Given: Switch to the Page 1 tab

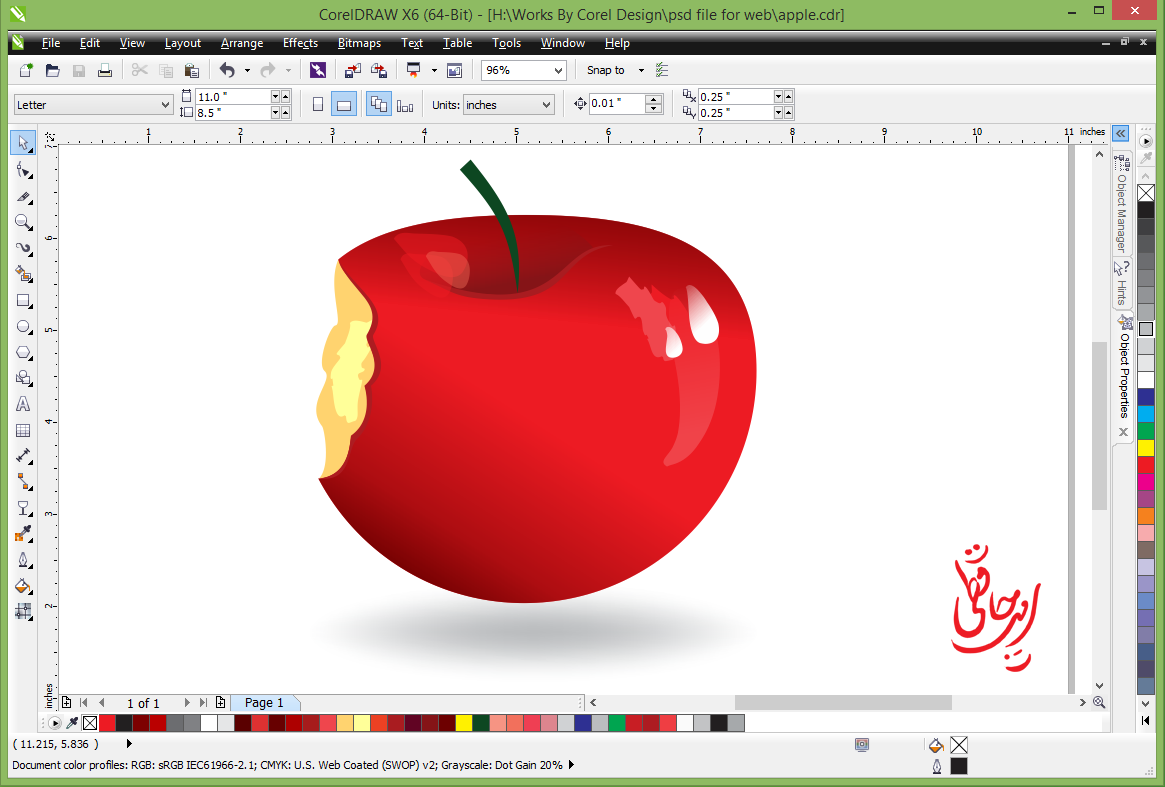Looking at the screenshot, I should point(264,703).
